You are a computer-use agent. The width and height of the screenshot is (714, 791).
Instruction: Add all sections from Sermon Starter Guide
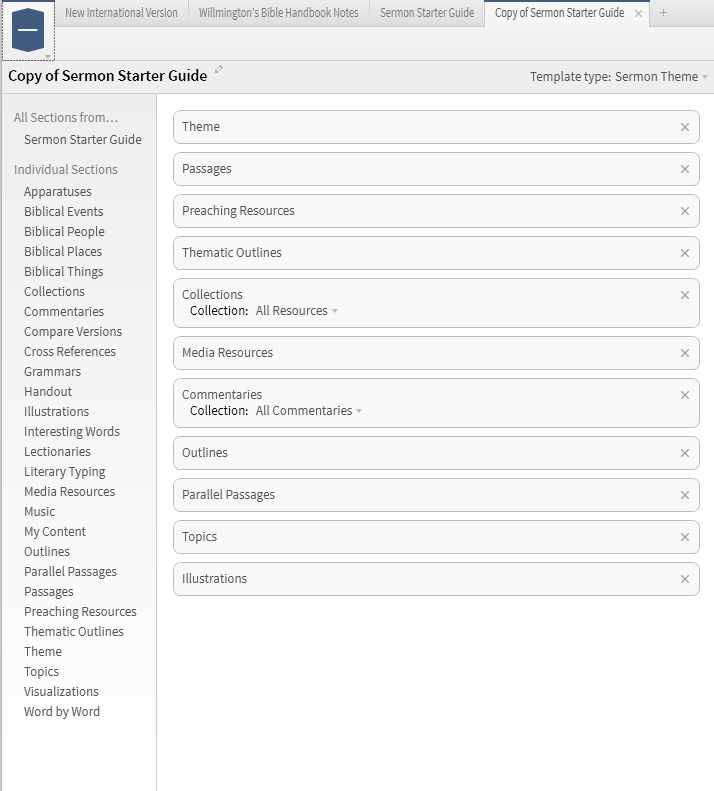pos(83,140)
